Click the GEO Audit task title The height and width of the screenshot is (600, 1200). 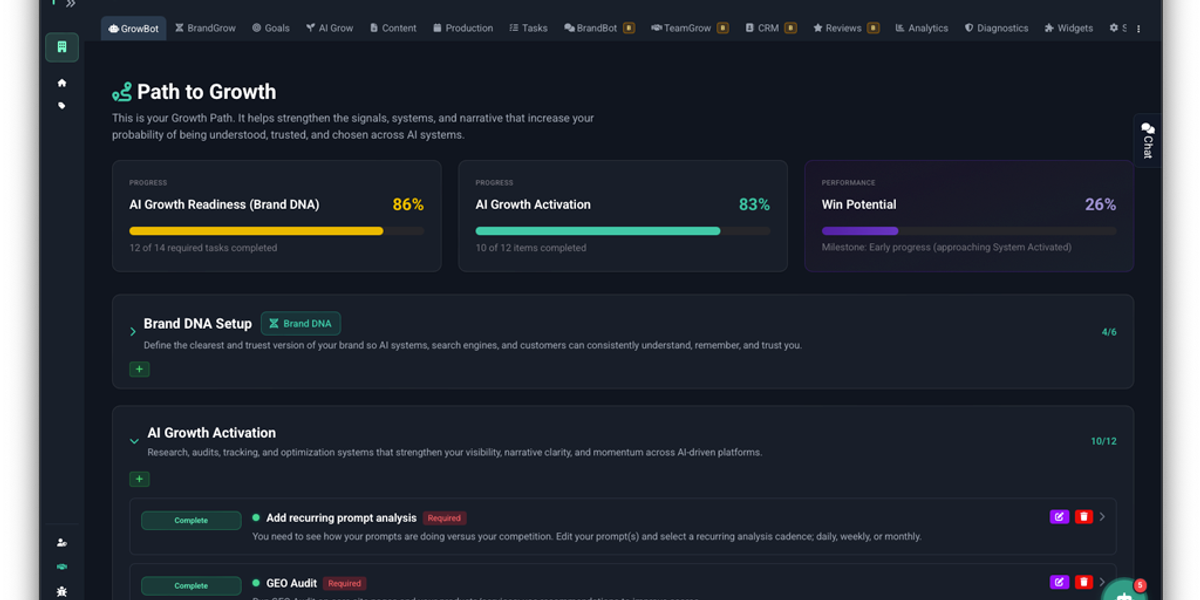coord(291,583)
